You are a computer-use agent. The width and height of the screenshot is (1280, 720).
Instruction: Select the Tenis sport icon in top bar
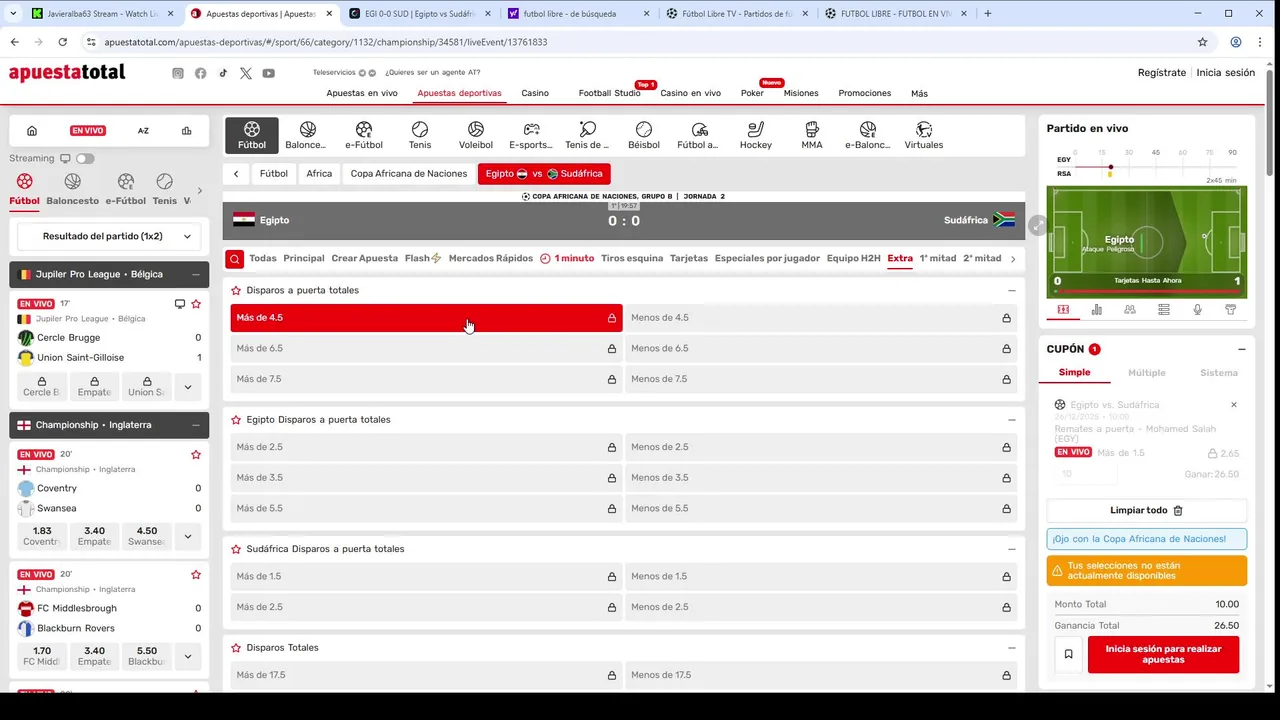click(x=420, y=135)
